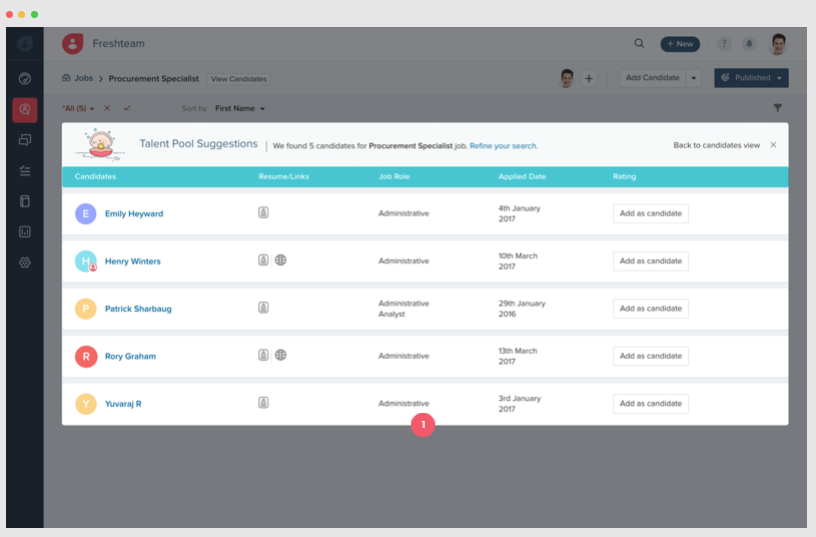Click the + New button
Screen dimensions: 816x537
(680, 44)
